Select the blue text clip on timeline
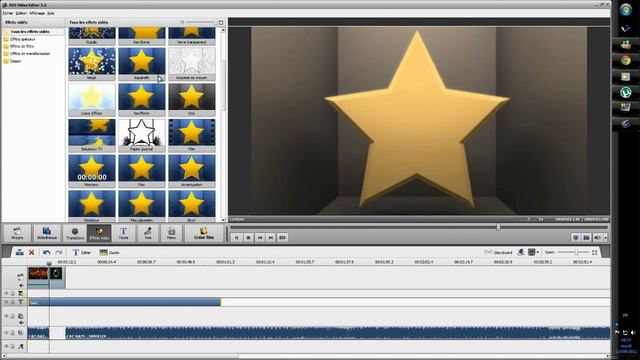This screenshot has height=360, width=640. [x=124, y=302]
